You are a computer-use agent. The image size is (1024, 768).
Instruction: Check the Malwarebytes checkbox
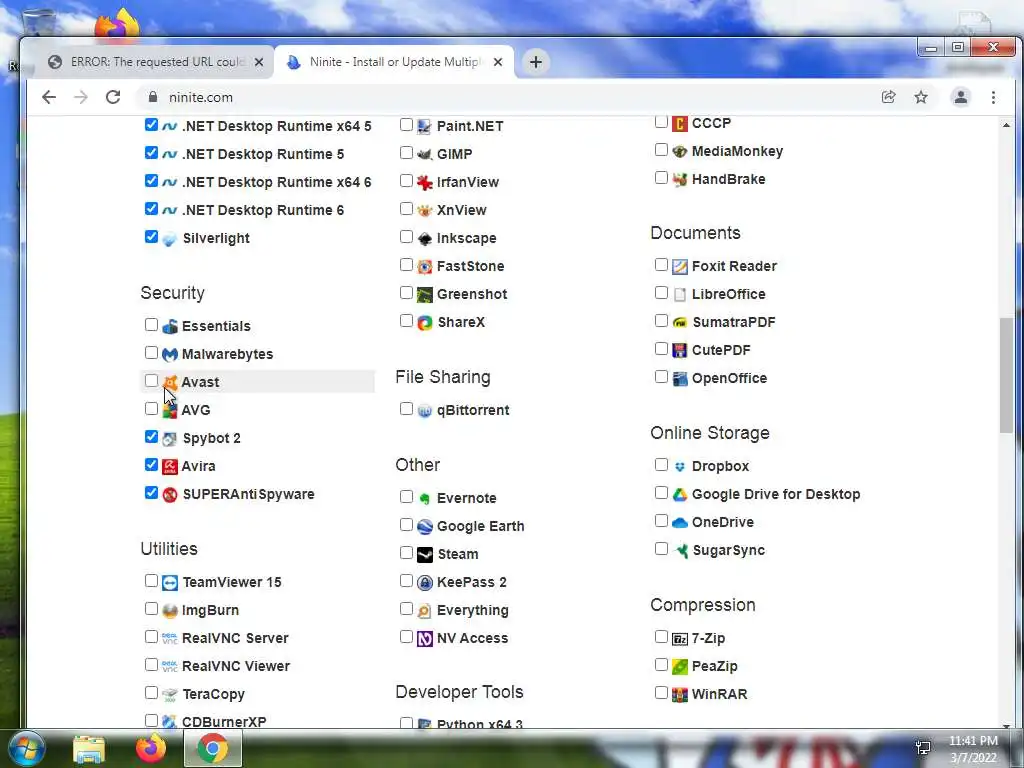click(151, 353)
